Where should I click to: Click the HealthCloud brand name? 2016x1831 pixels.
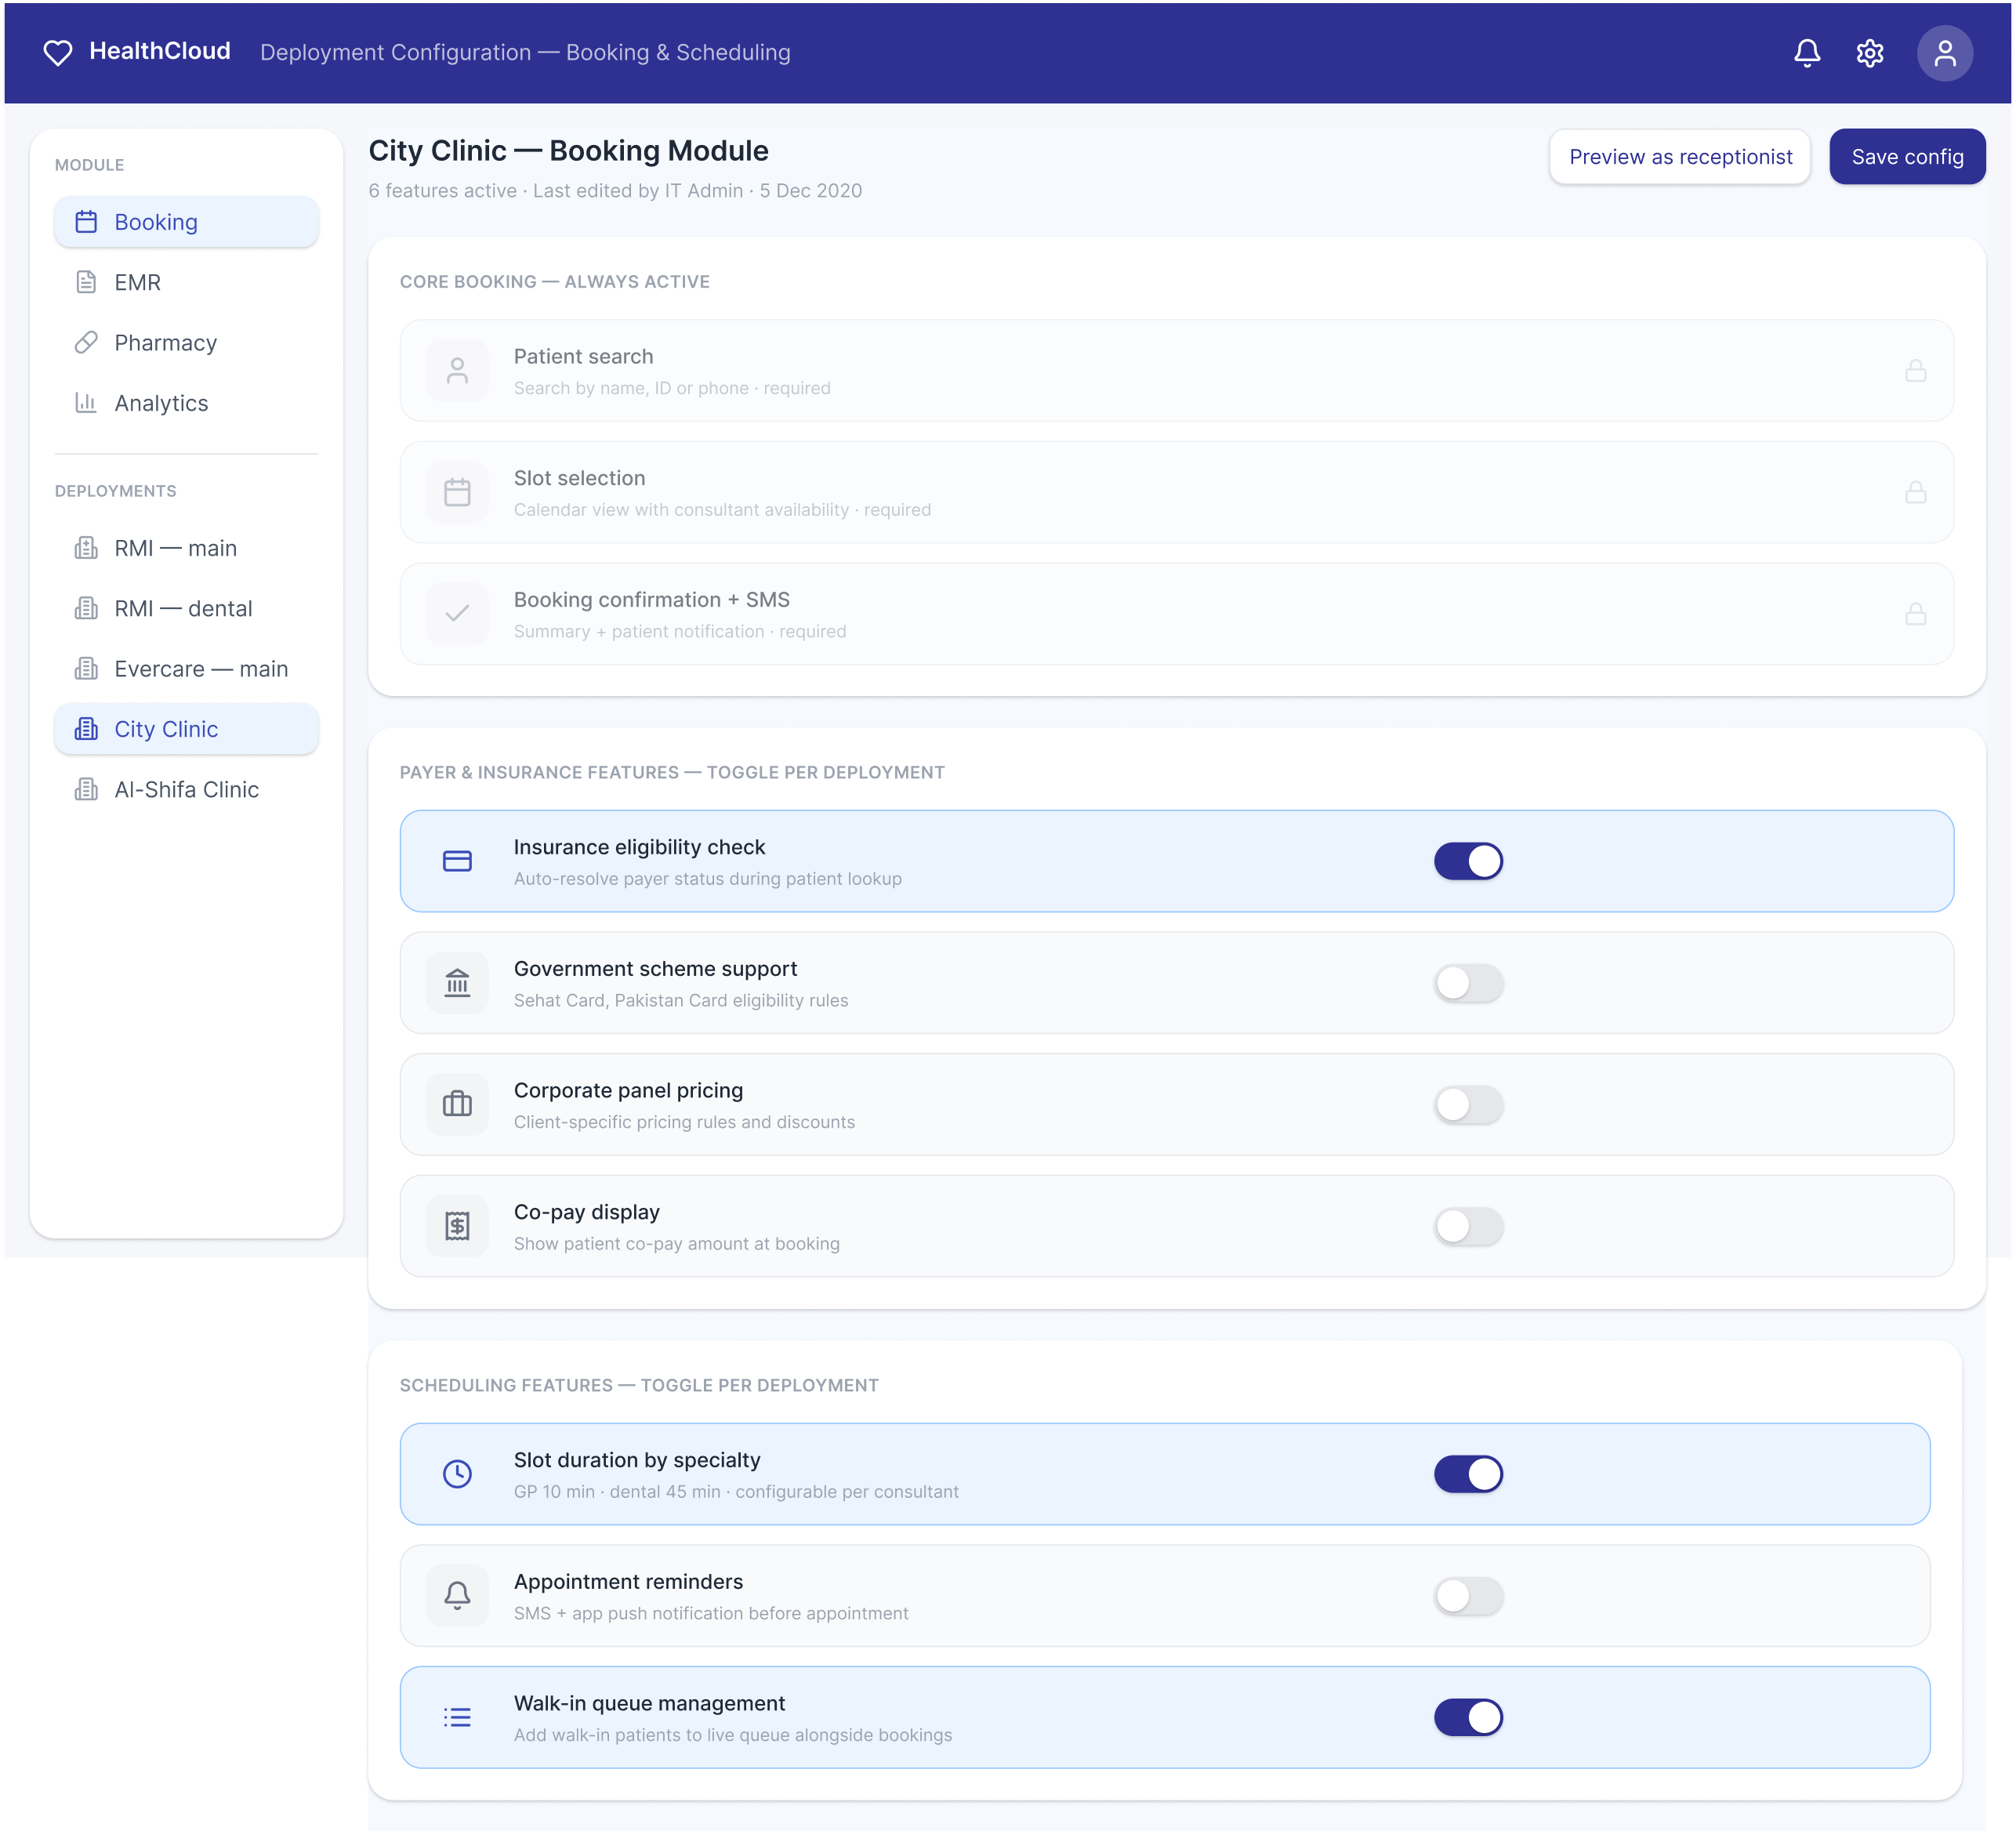pyautogui.click(x=160, y=51)
